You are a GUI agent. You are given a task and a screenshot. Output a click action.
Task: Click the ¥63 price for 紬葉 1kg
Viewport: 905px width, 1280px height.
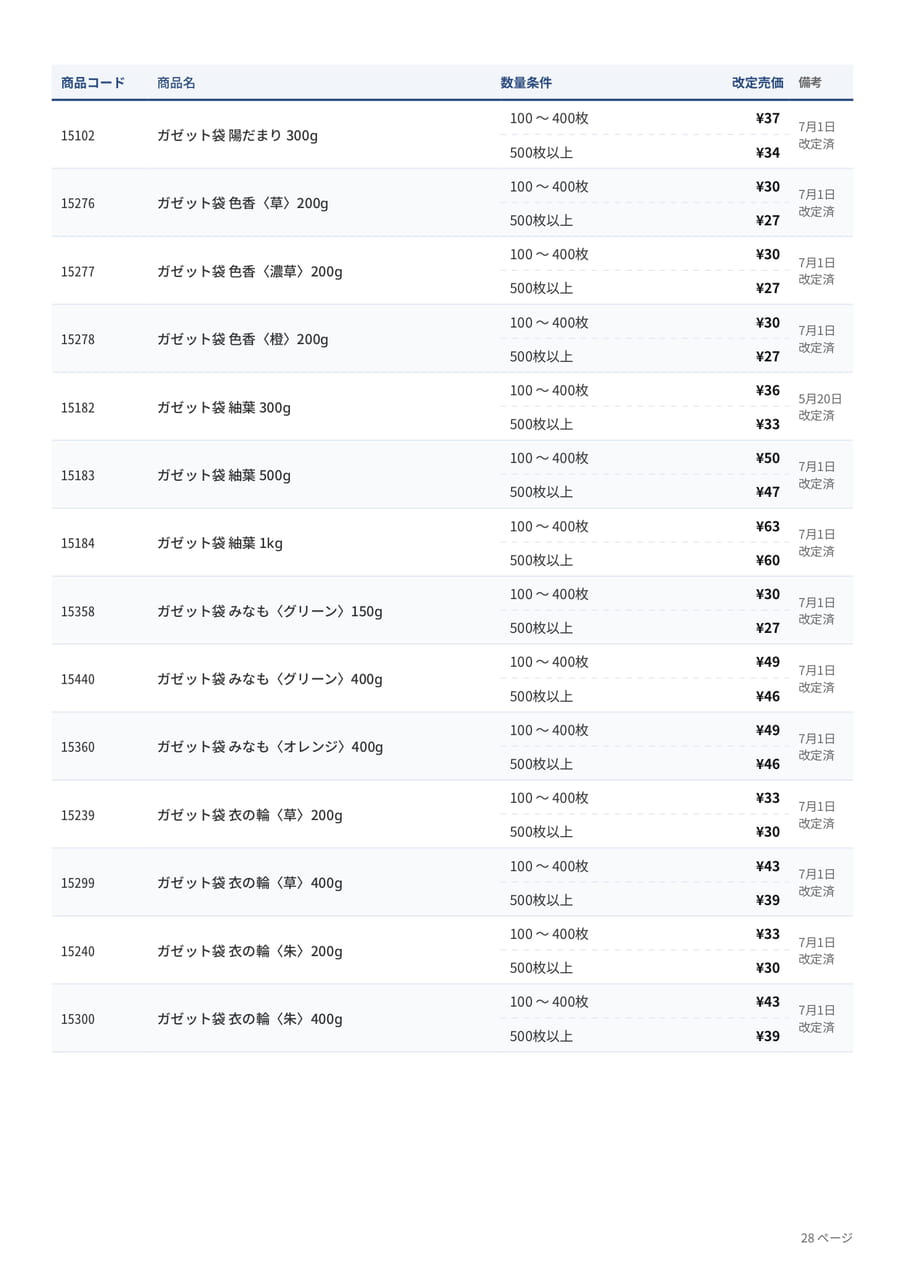(768, 526)
